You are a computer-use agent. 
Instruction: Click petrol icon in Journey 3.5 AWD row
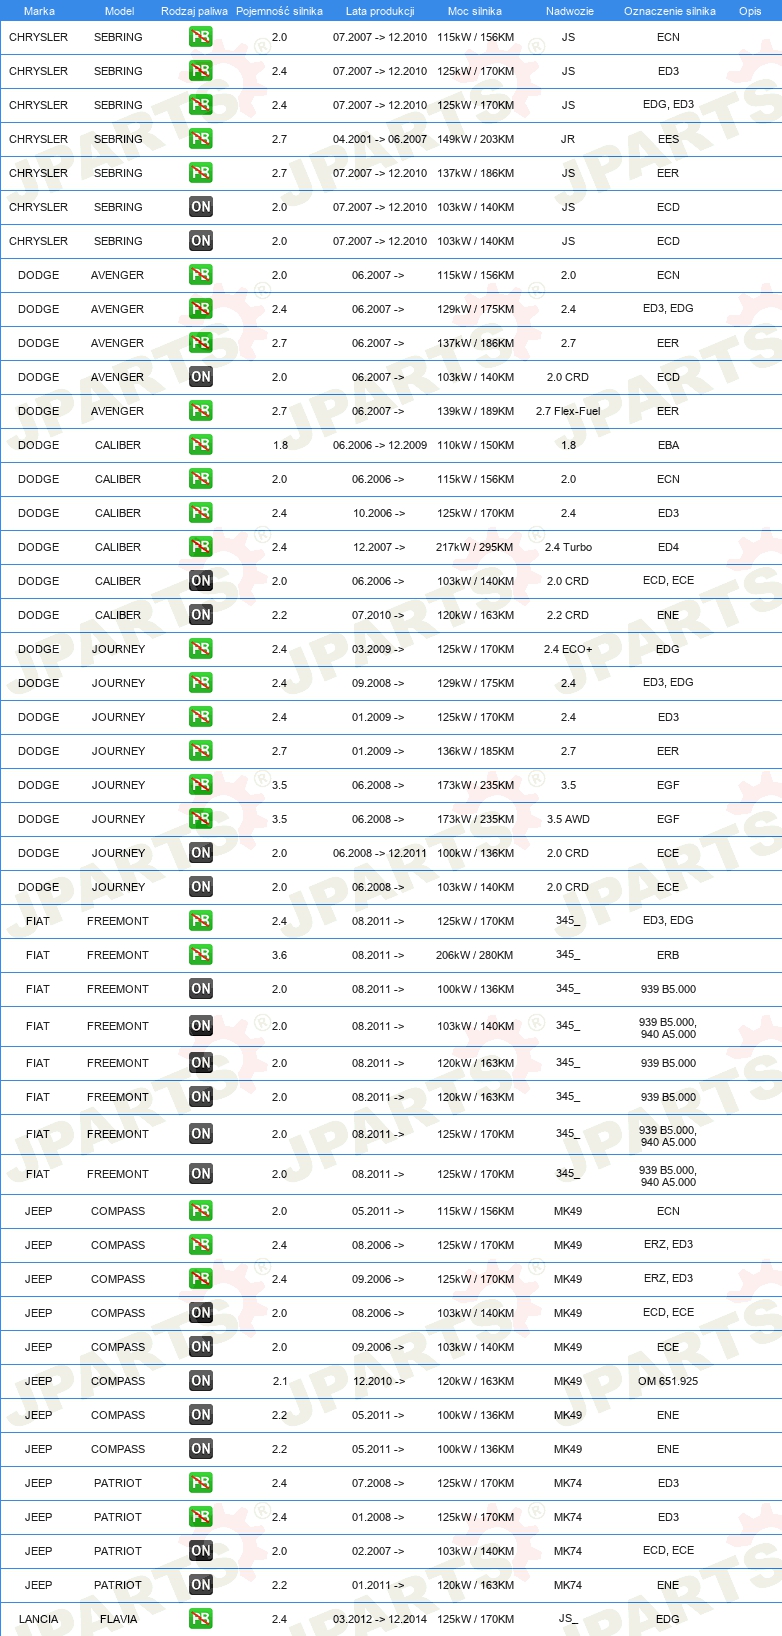(x=201, y=819)
